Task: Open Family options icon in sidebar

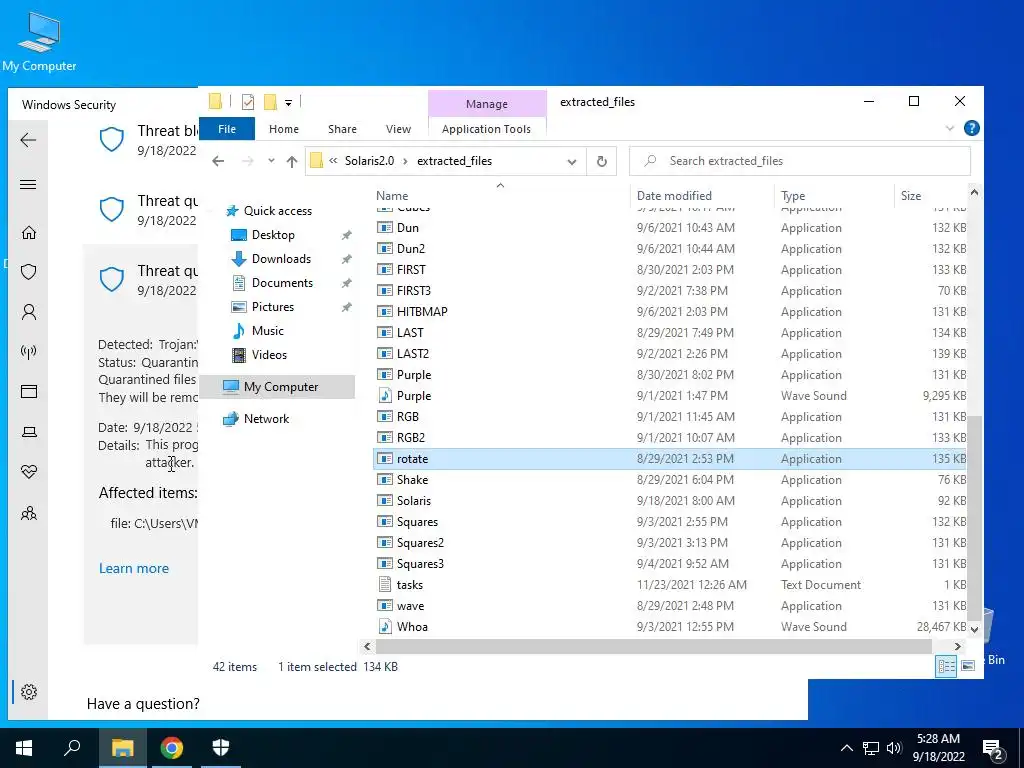Action: 29,513
